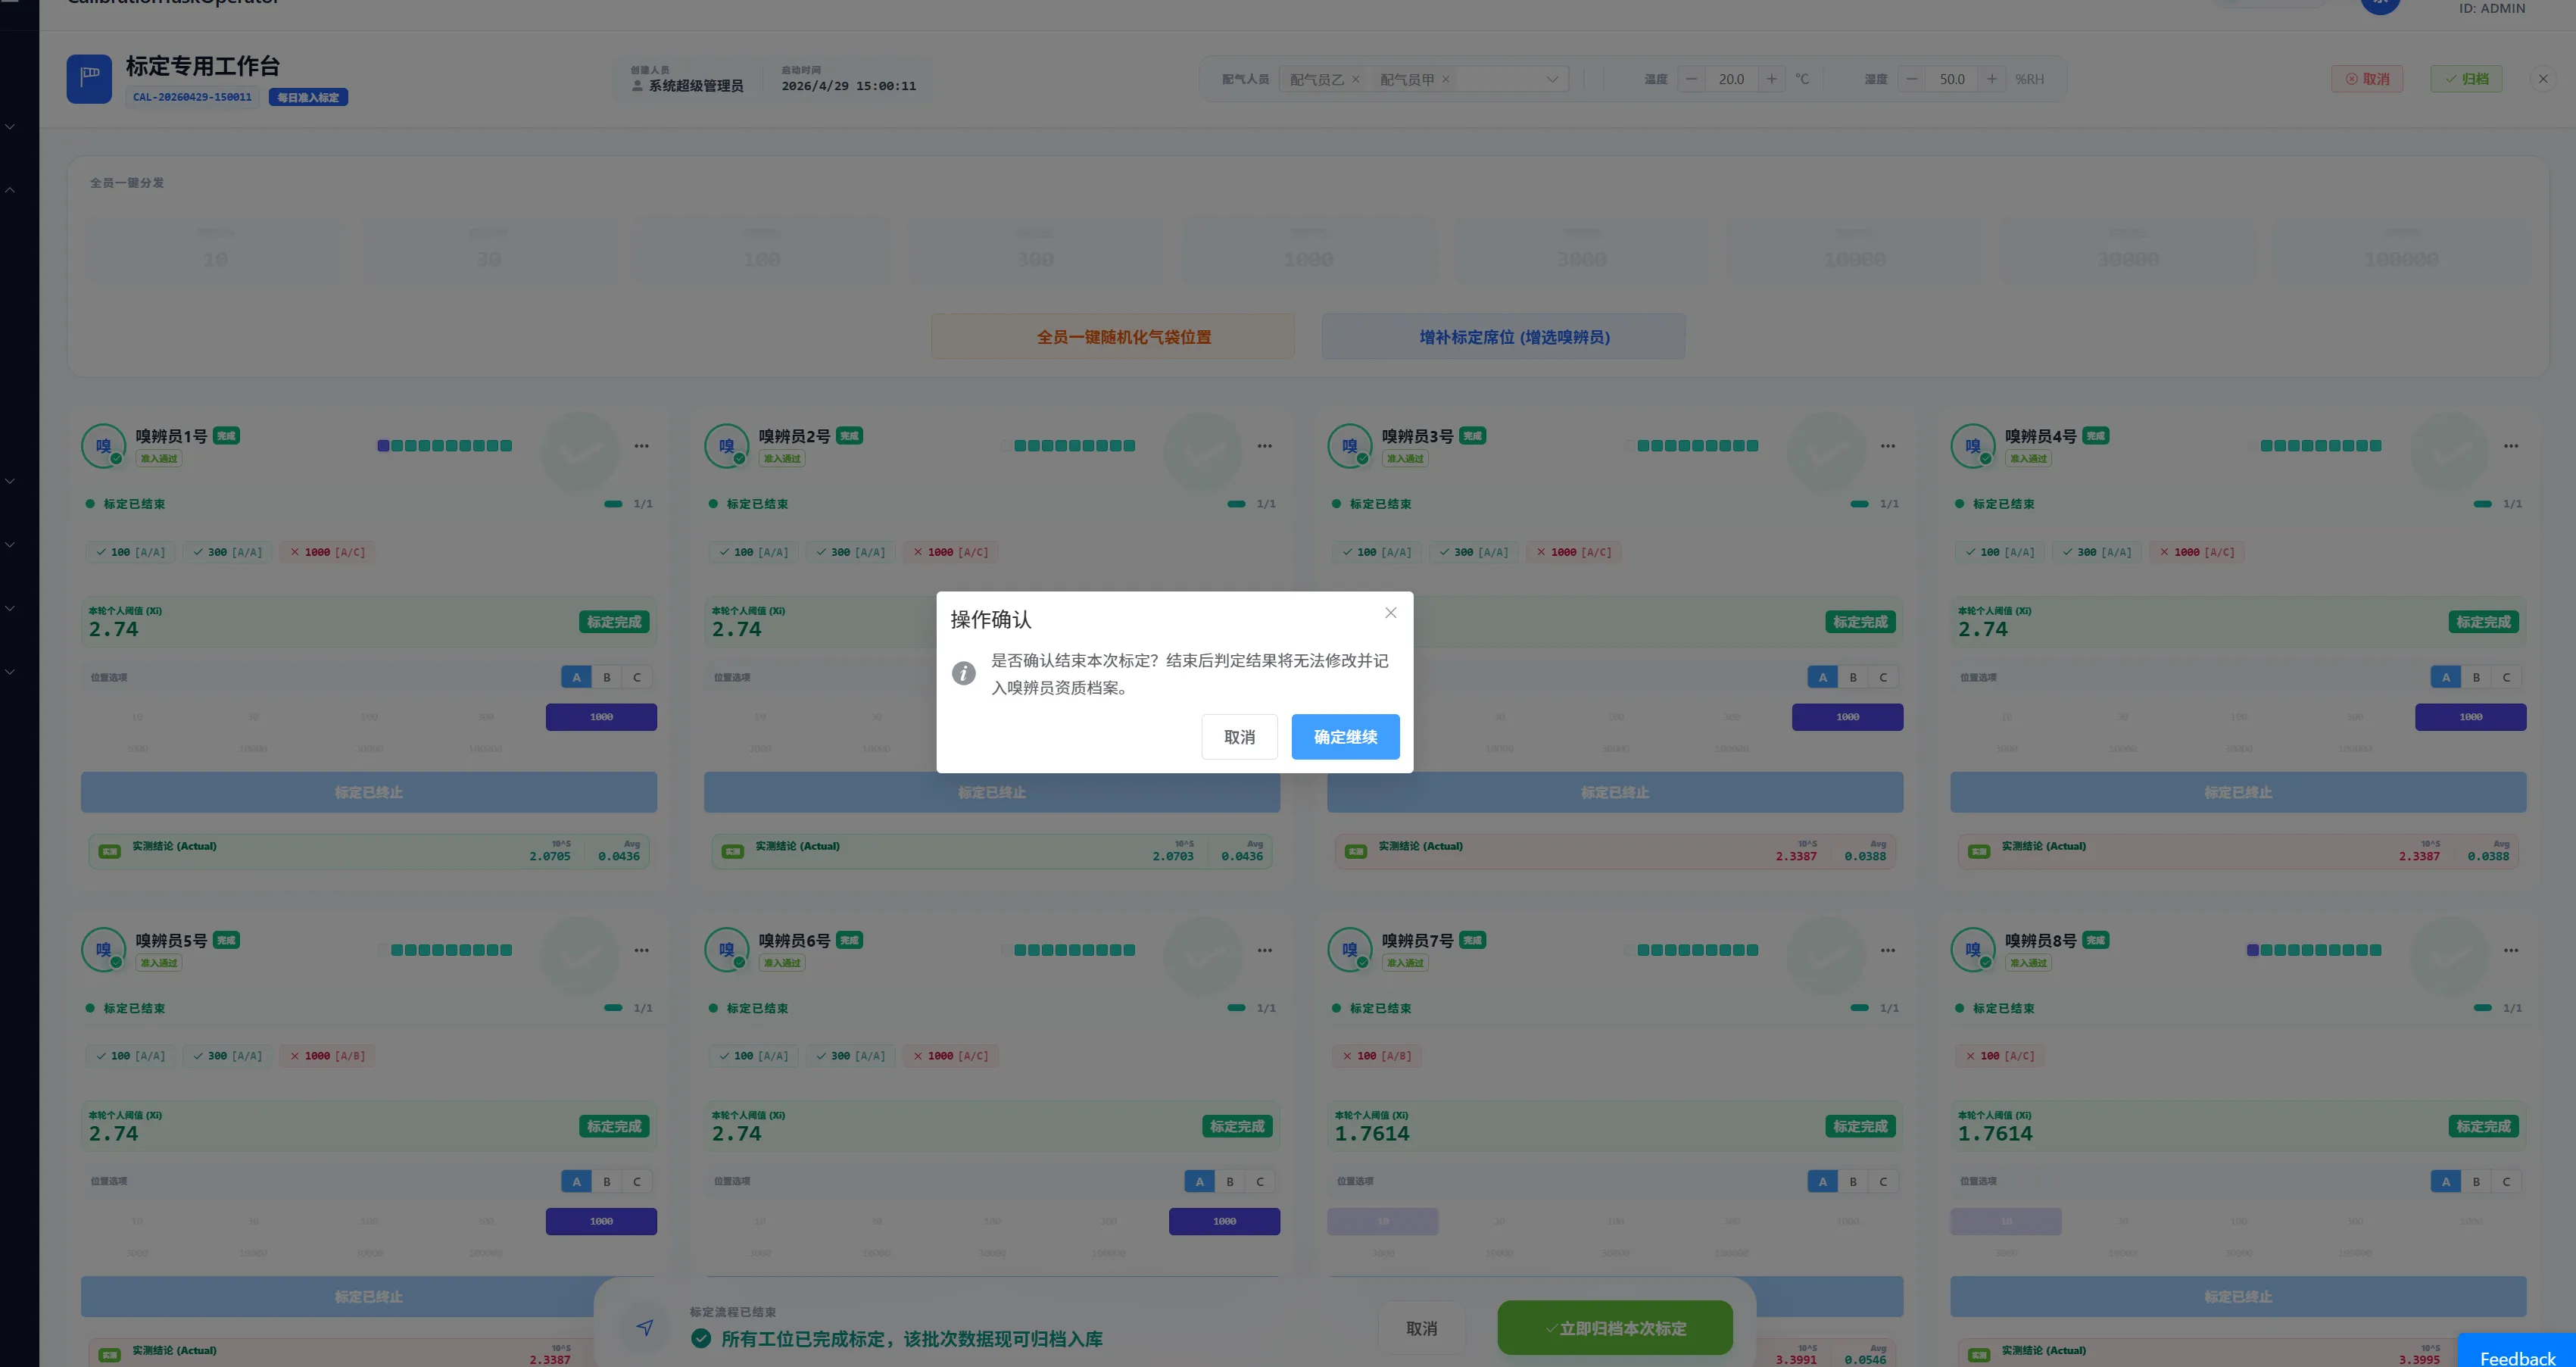Screen dimensions: 2576x1367
Task: Click avatar icon of 嗅辨员4号
Action: point(1972,446)
